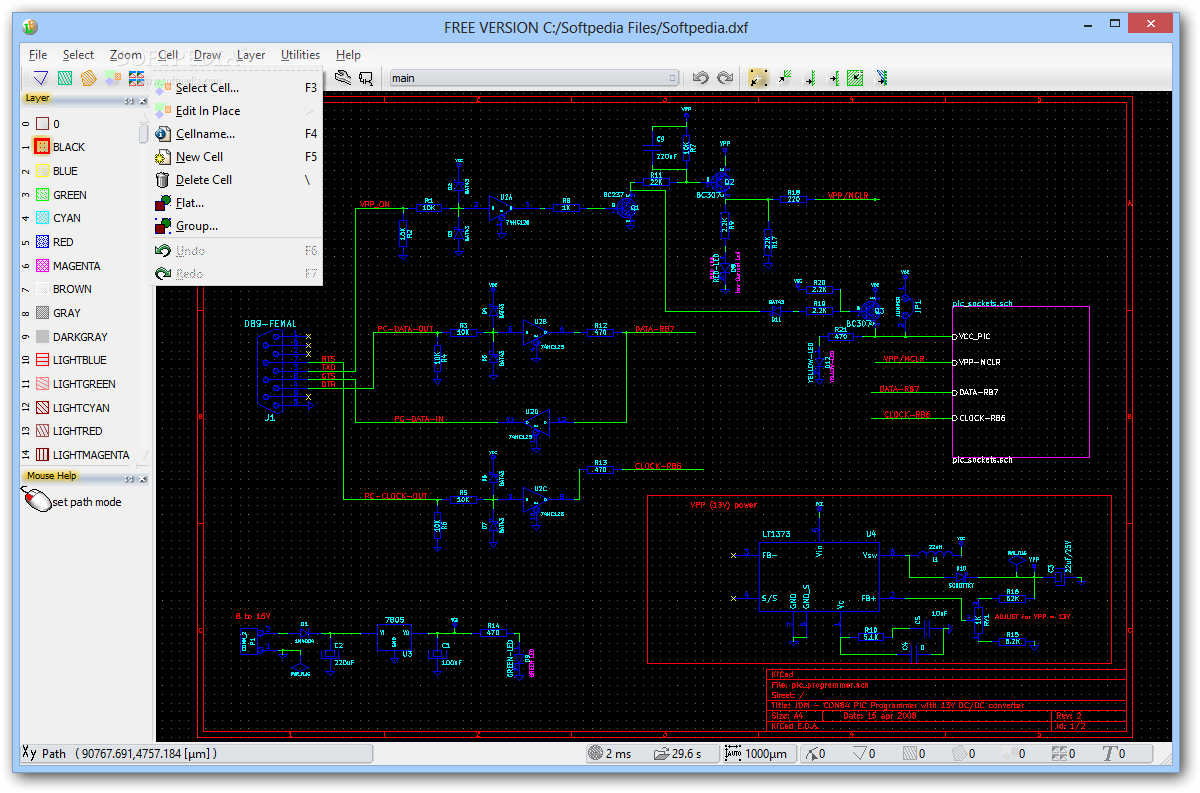1200x793 pixels.
Task: Open the Utilities menu
Action: (x=300, y=55)
